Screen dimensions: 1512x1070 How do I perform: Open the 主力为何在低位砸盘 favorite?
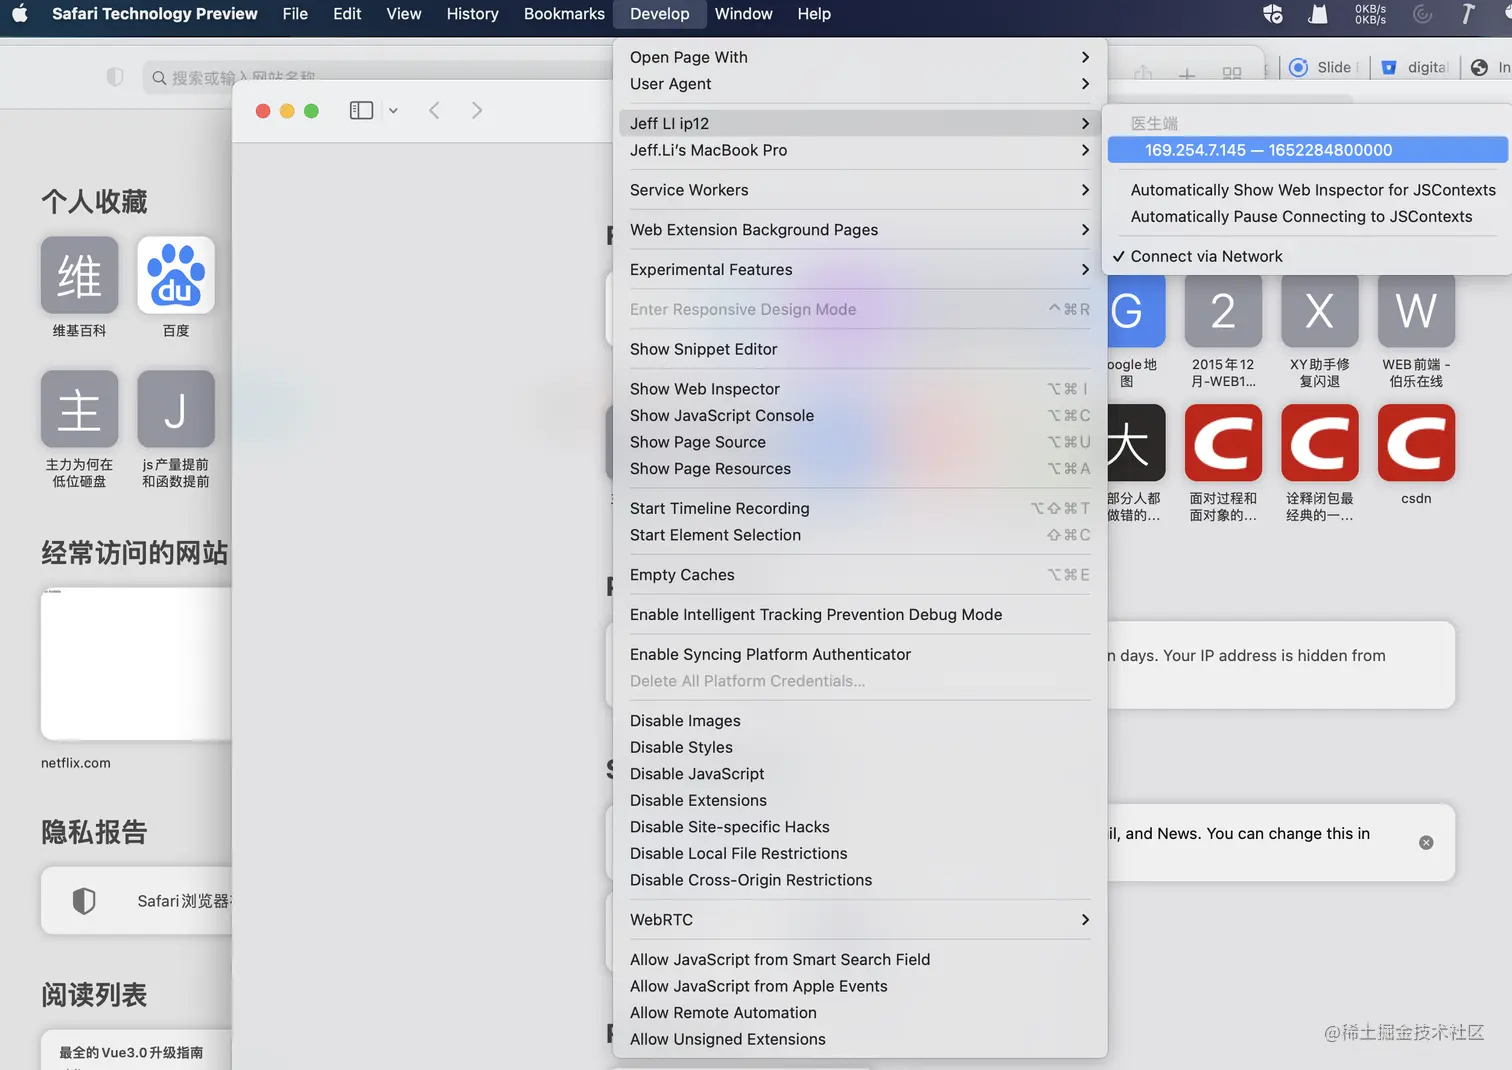pos(80,409)
